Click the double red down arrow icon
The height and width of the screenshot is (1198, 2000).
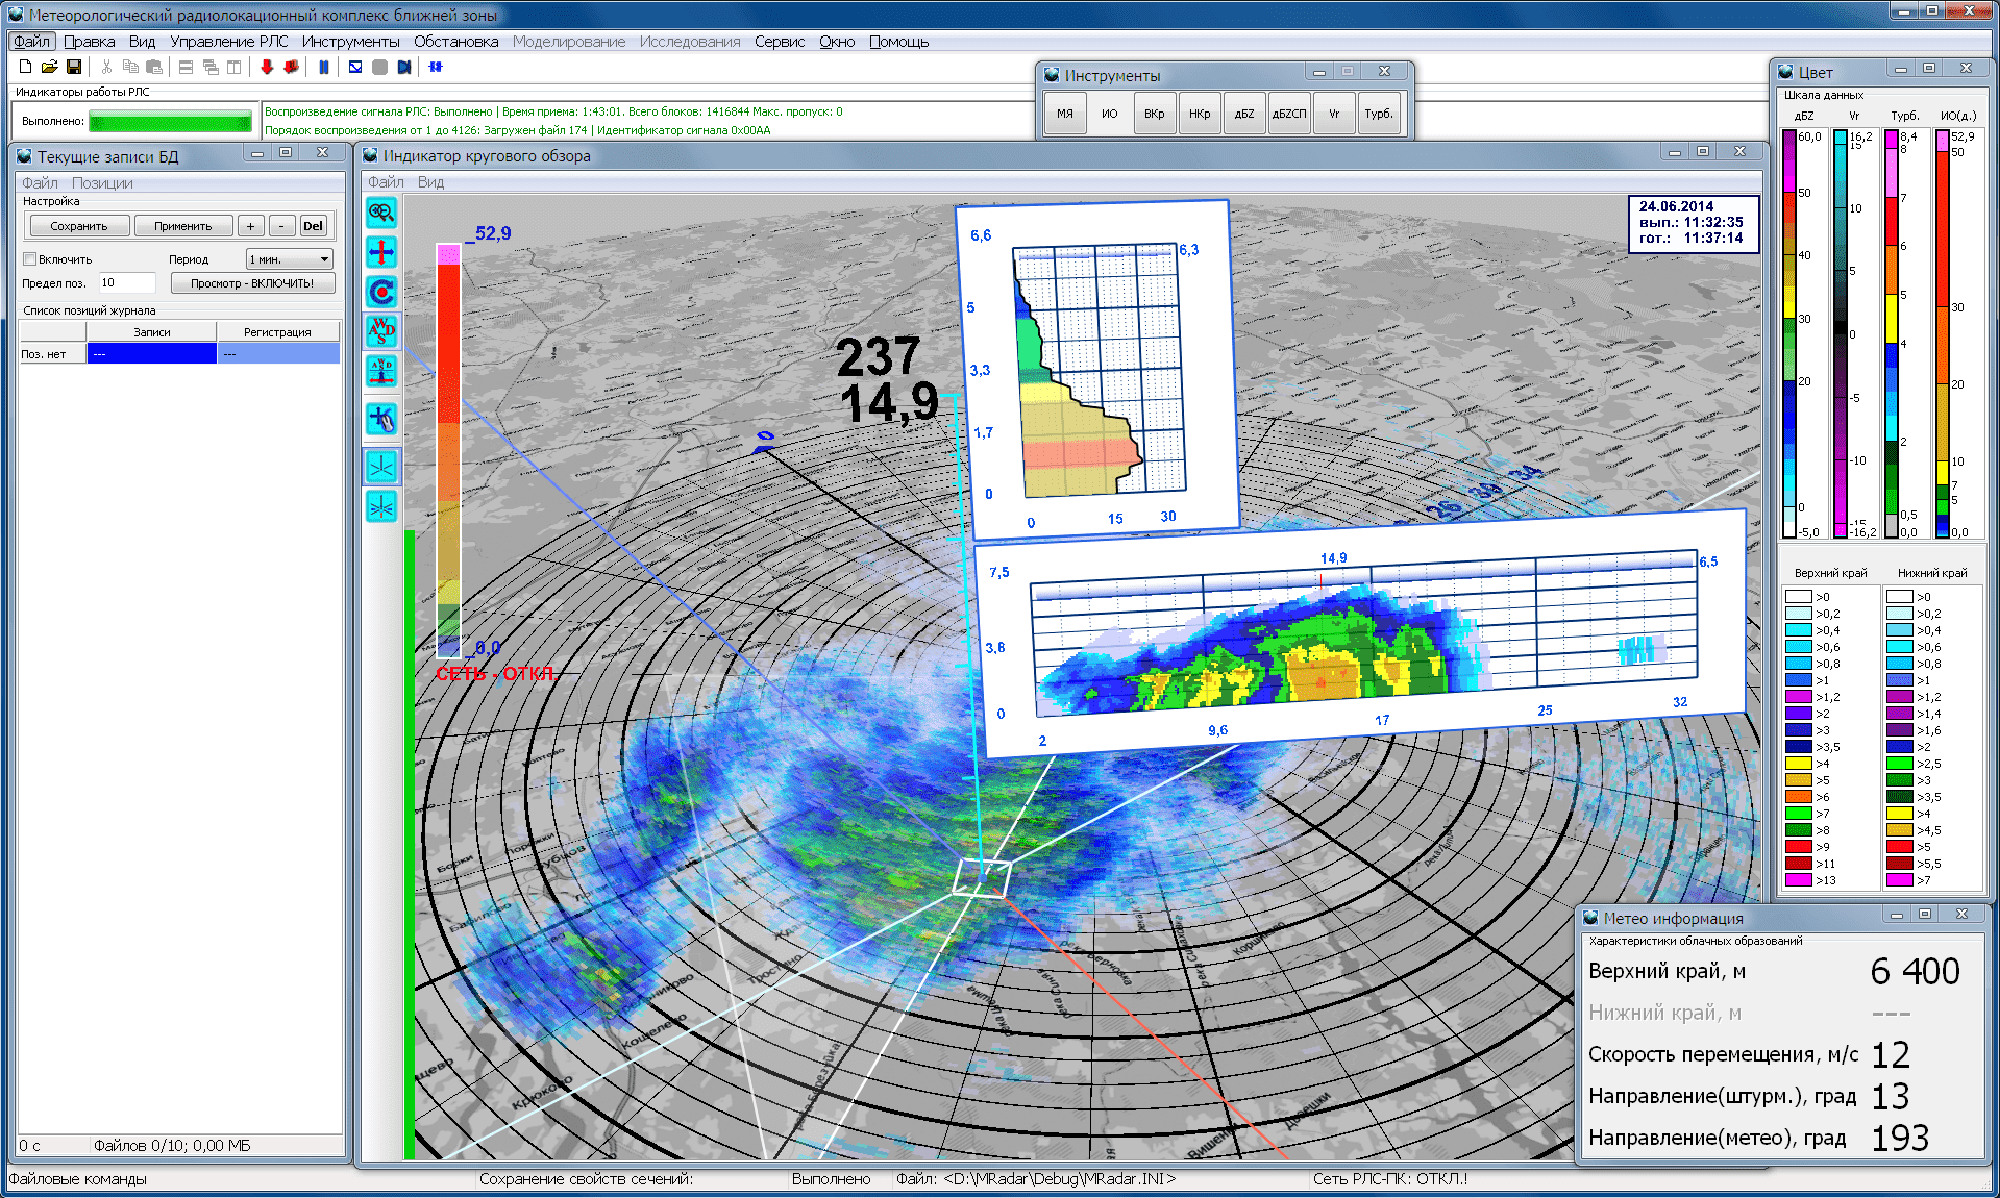(x=291, y=67)
